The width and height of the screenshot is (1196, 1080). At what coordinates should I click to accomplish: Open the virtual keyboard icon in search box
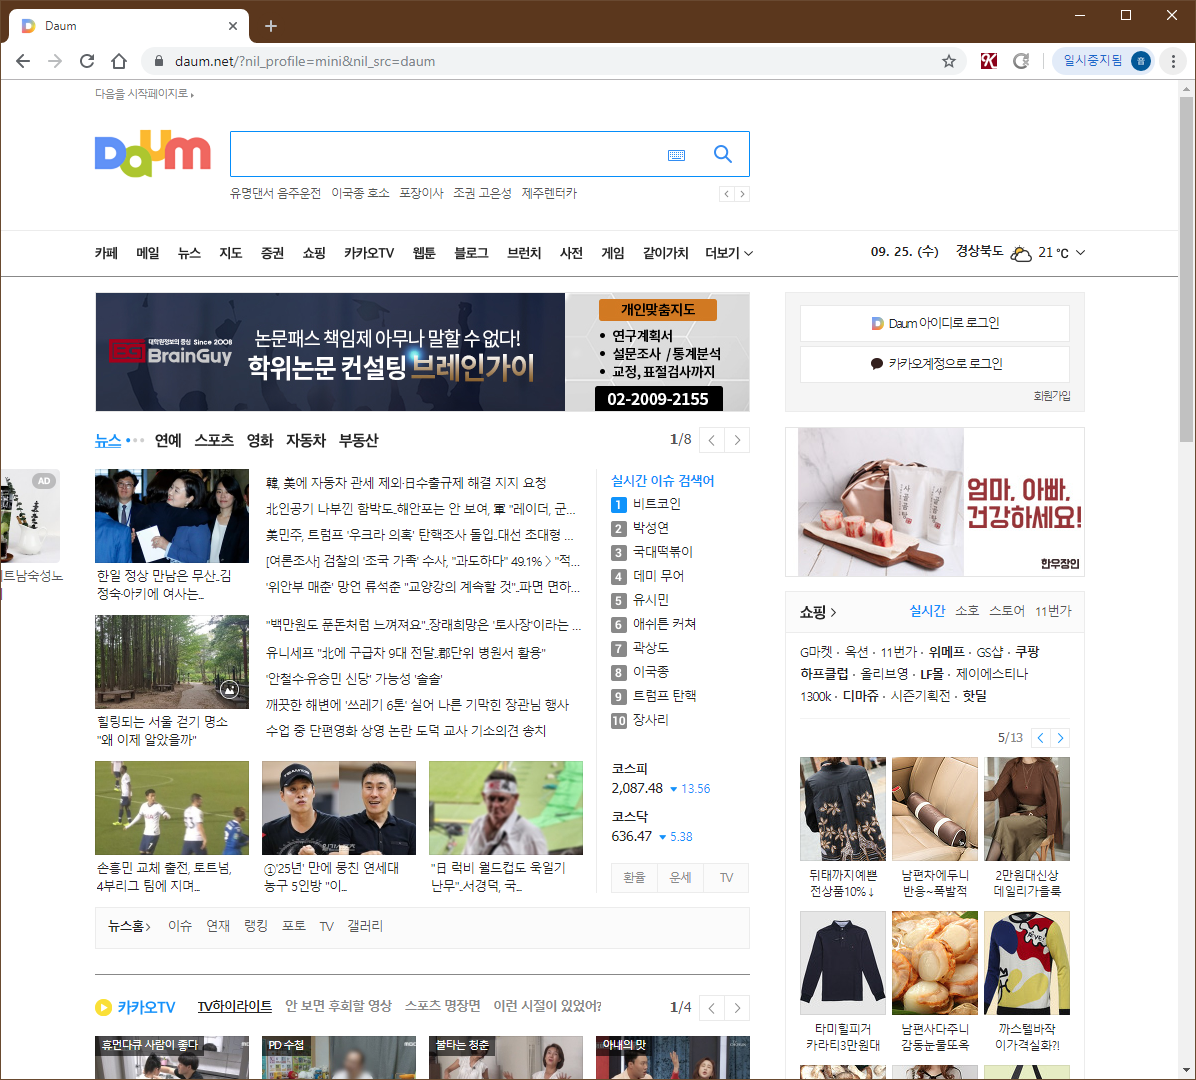point(676,155)
